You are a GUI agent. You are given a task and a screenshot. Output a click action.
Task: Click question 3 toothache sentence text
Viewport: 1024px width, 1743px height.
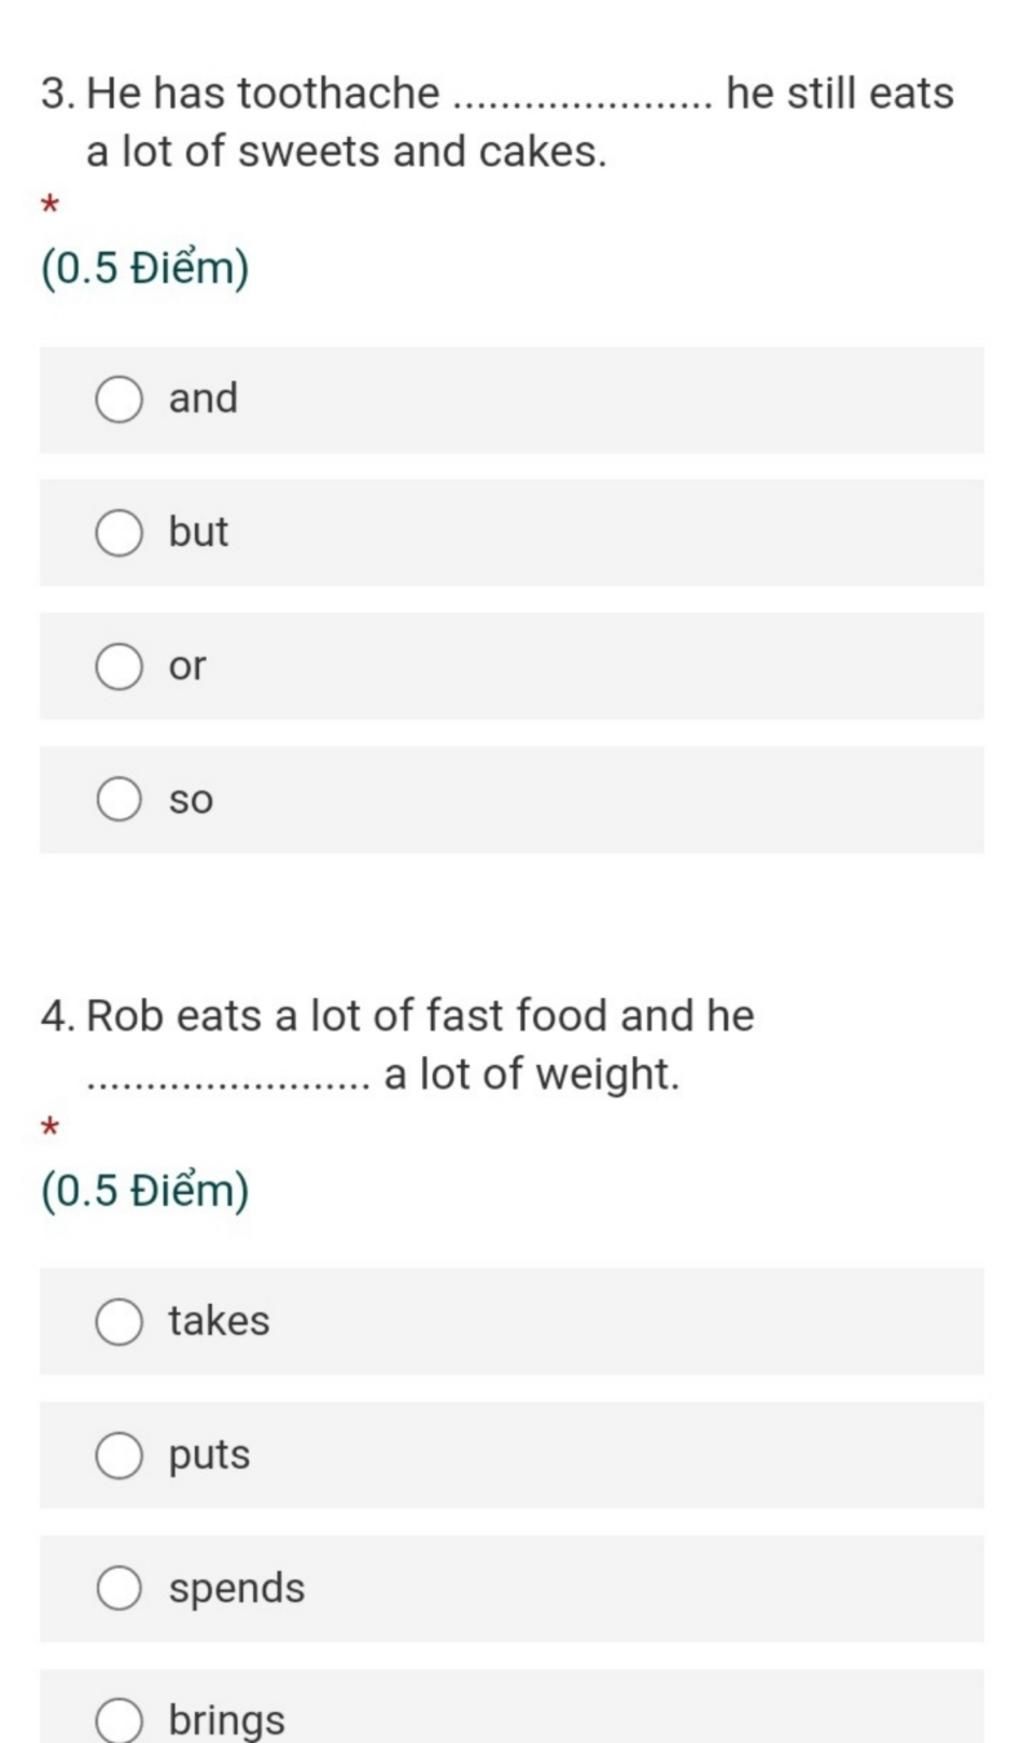coord(498,122)
